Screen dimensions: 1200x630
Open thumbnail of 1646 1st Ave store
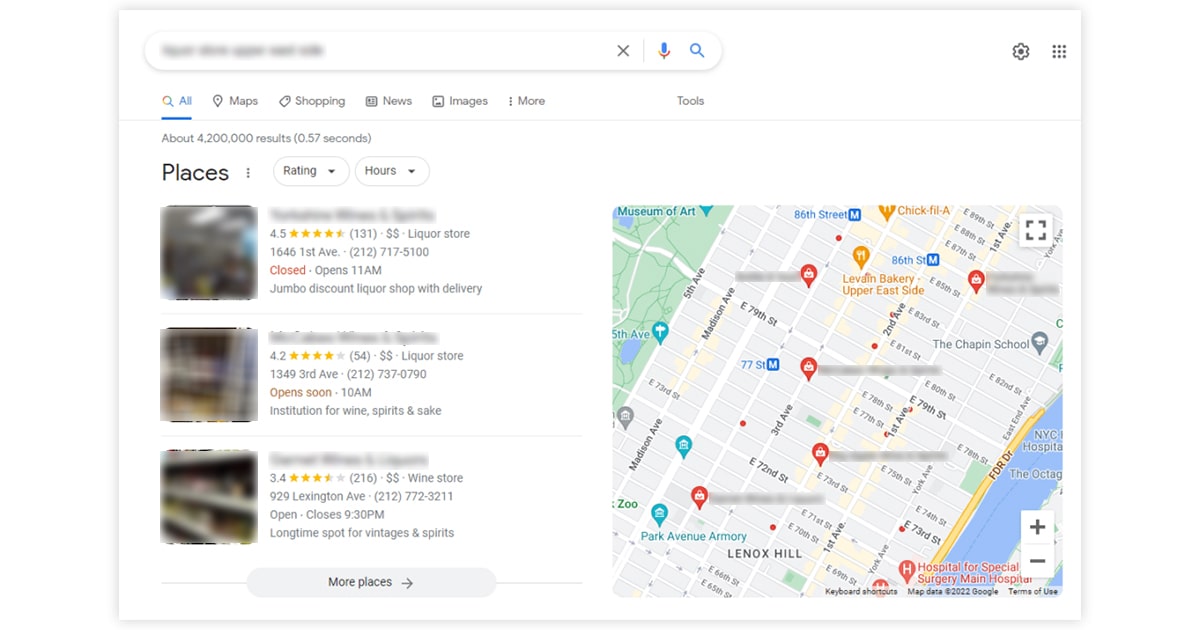pyautogui.click(x=209, y=252)
